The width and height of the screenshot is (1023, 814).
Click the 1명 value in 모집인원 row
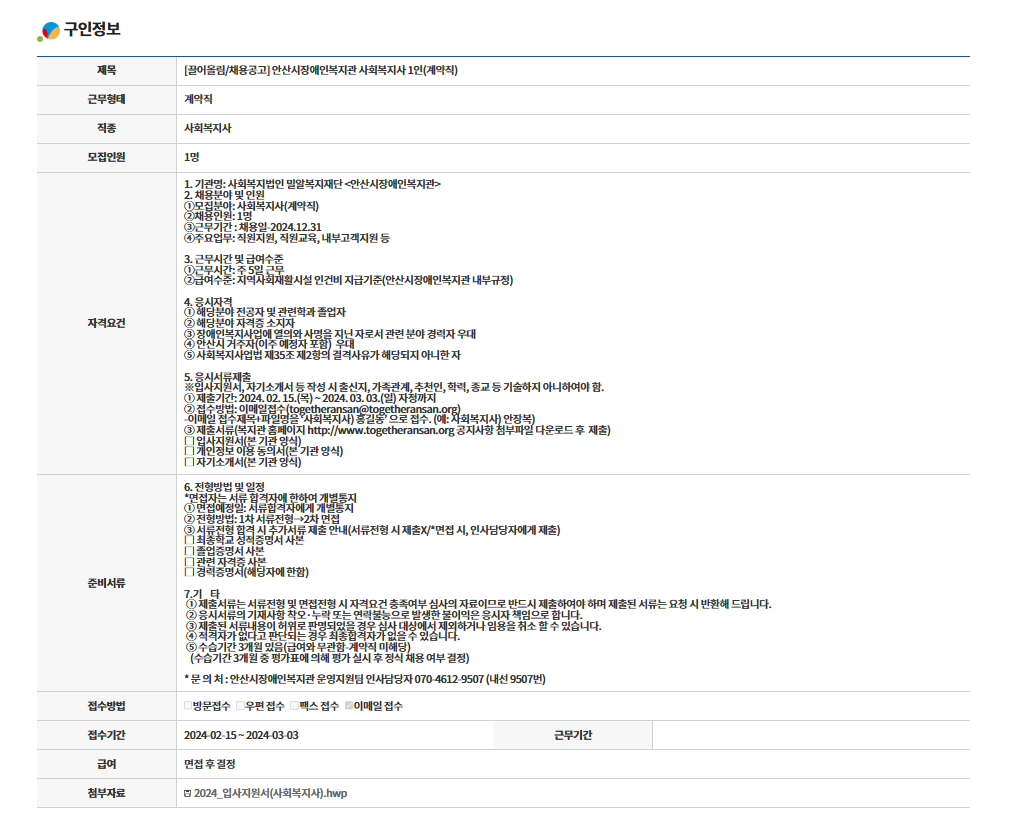[191, 157]
